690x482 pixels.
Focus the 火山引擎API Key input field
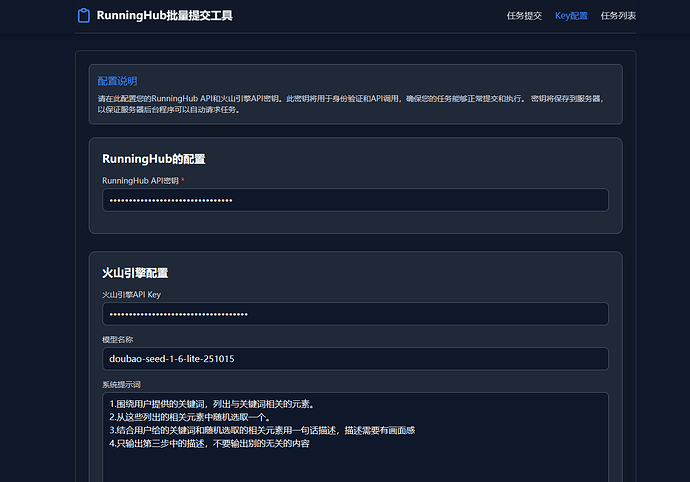click(x=356, y=314)
